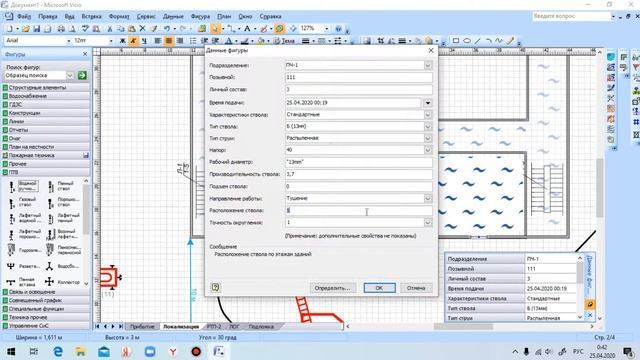Open the Подразделение dropdown
Viewport: 640px width, 360px height.
click(428, 65)
